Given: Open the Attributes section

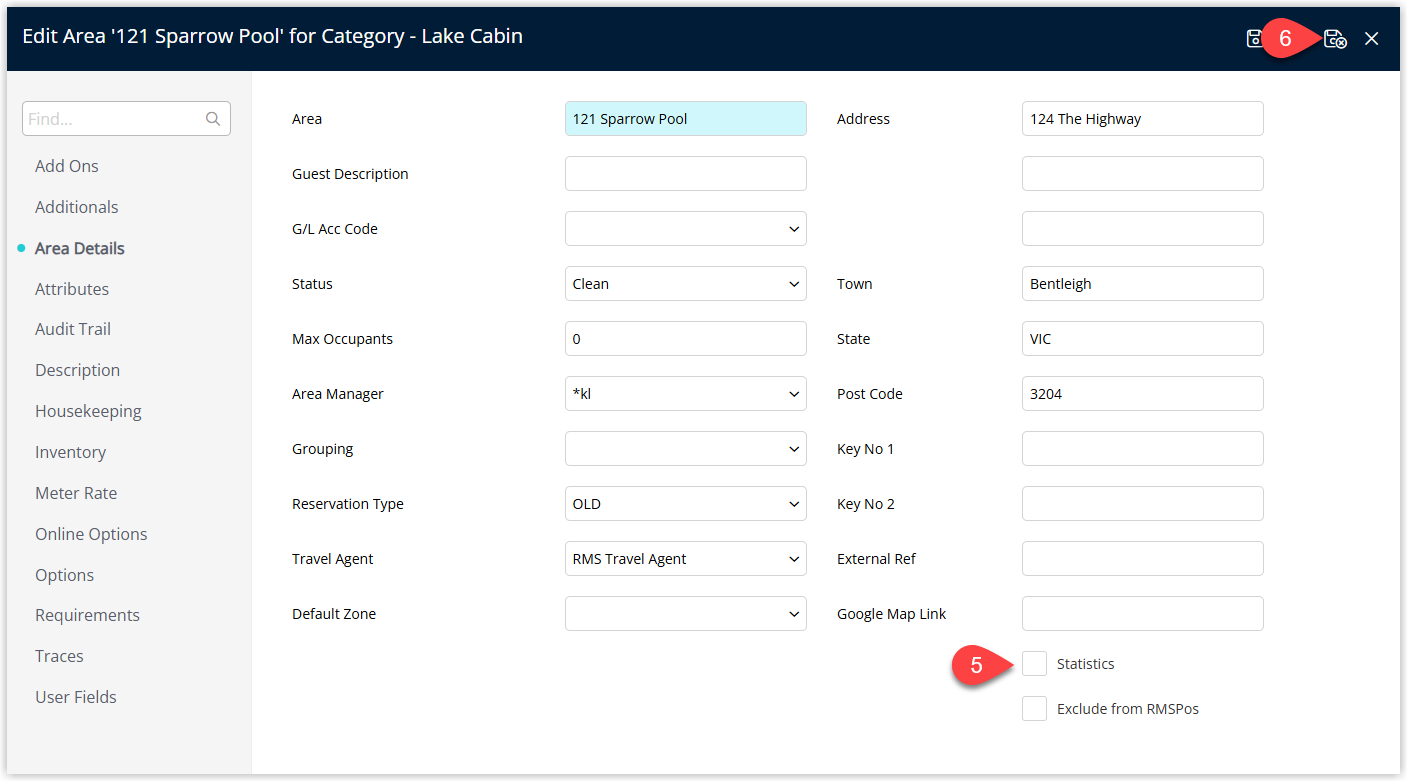Looking at the screenshot, I should point(72,289).
